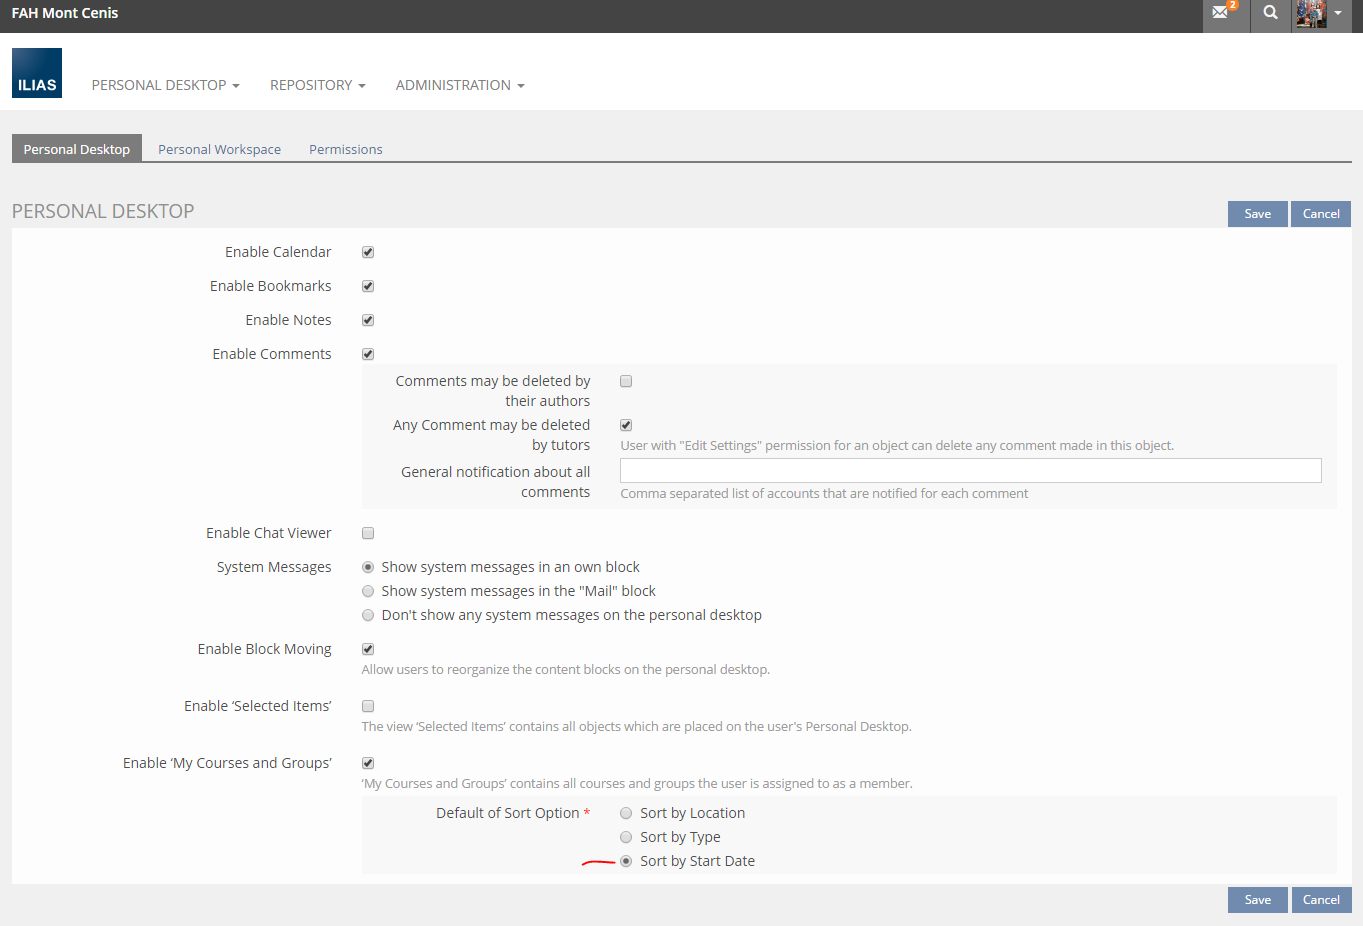Open the mail notifications icon
This screenshot has width=1363, height=926.
(x=1222, y=13)
